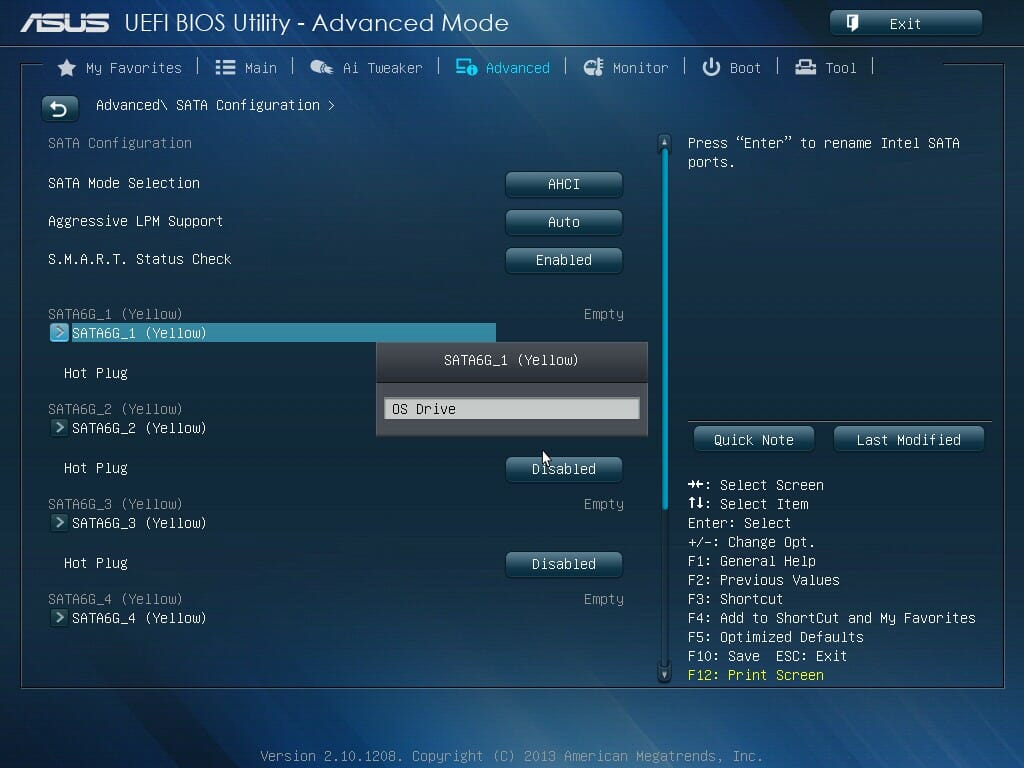
Task: Click the Main list icon
Action: tap(225, 67)
